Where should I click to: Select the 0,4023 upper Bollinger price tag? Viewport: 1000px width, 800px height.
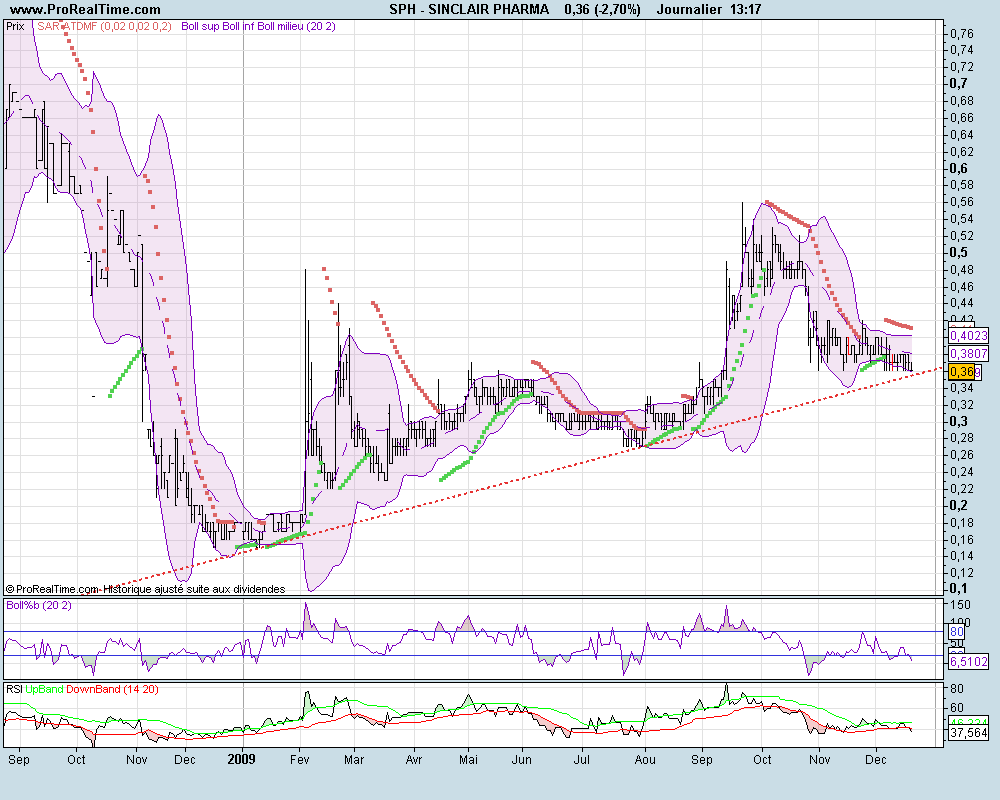pyautogui.click(x=969, y=335)
